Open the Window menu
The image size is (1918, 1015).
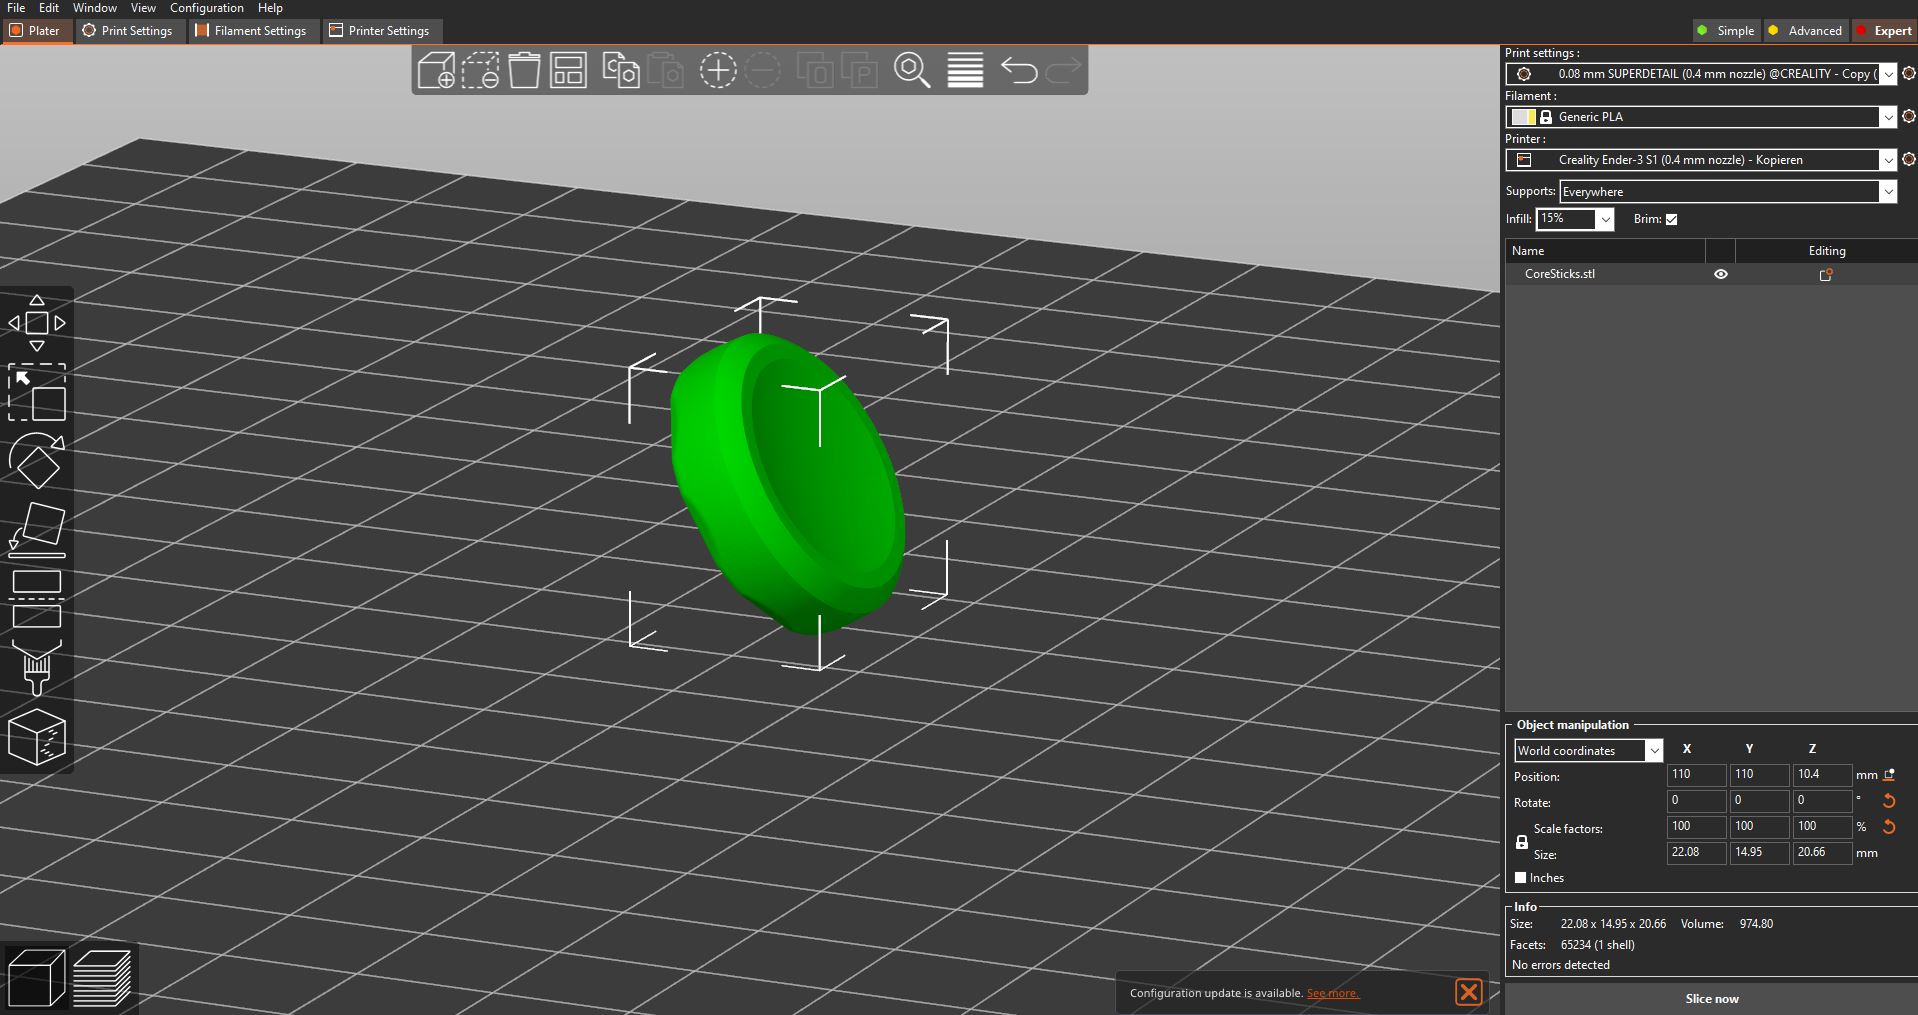[x=95, y=8]
